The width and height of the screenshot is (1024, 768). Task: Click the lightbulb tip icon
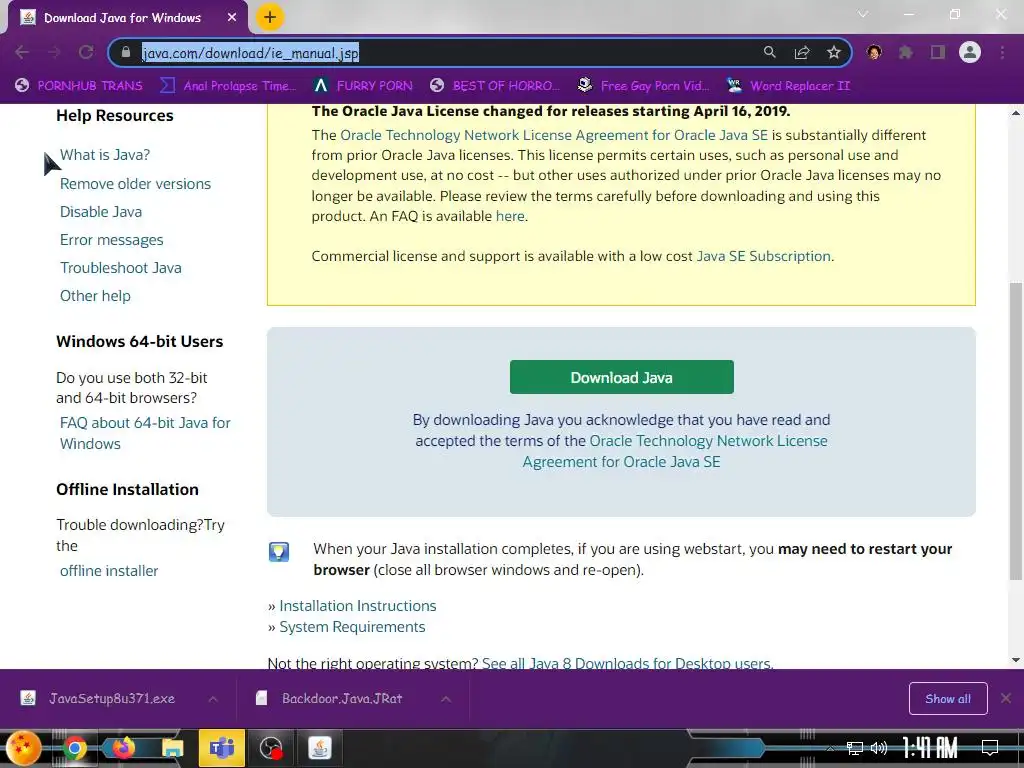pyautogui.click(x=279, y=552)
